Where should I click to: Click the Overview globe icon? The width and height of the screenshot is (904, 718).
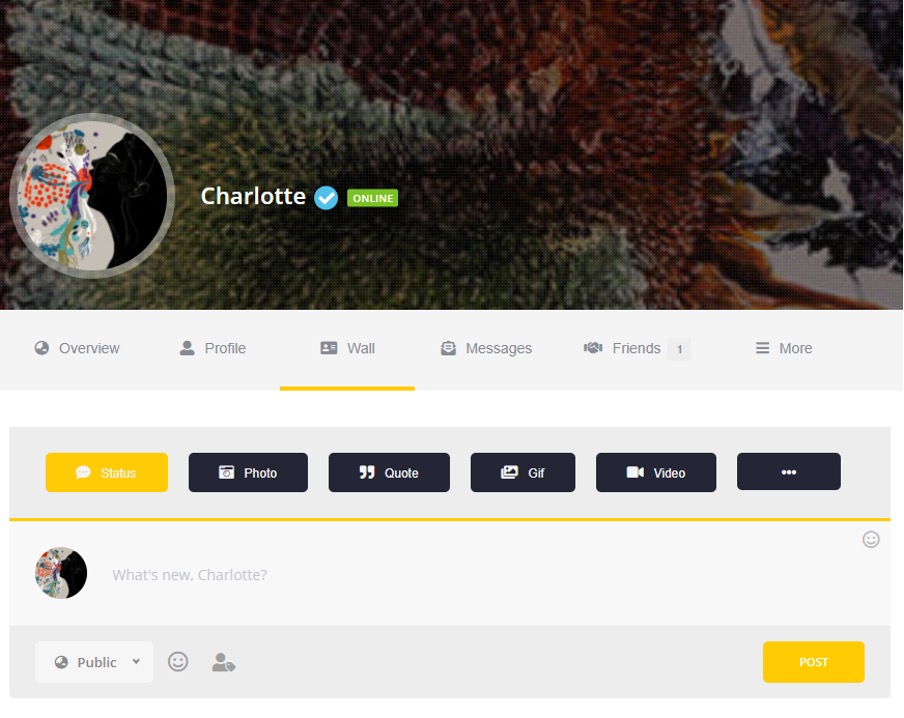click(42, 348)
